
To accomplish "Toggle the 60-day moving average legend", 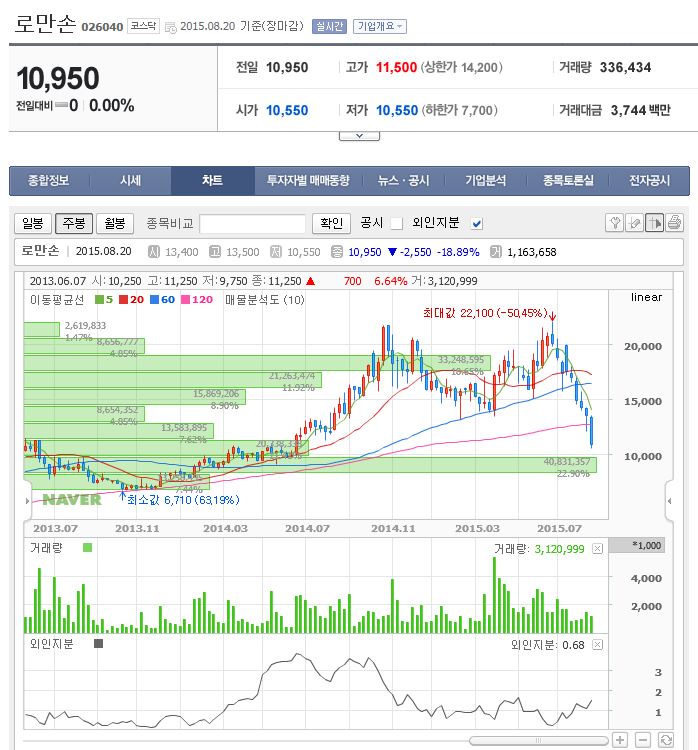I will (x=162, y=300).
